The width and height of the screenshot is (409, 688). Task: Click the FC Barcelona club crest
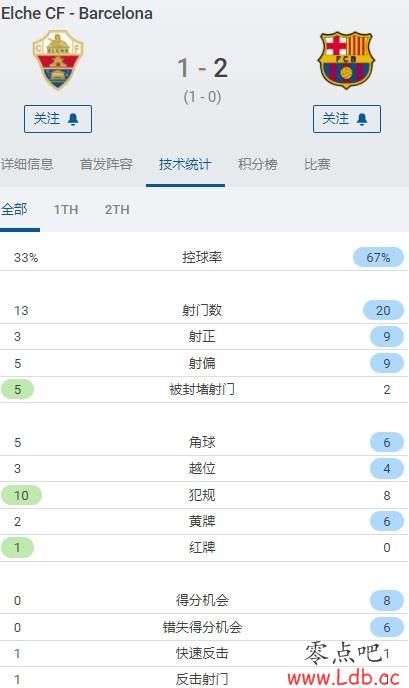(346, 60)
